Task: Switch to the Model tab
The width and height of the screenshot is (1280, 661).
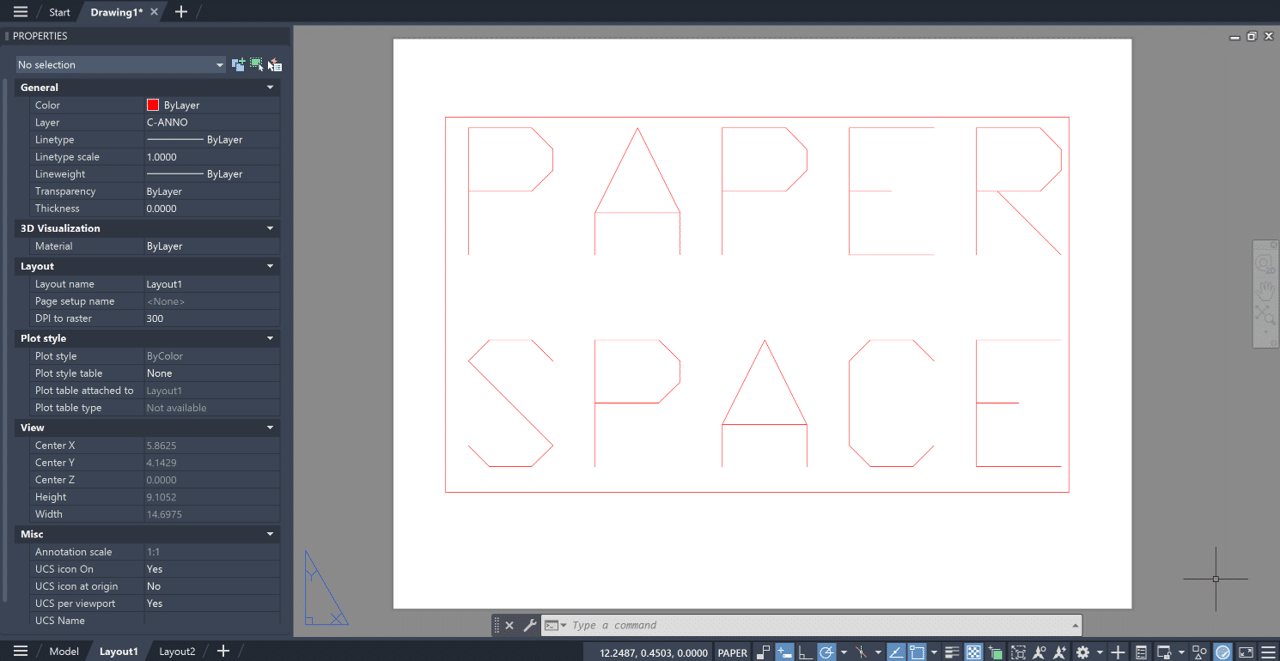Action: 64,651
